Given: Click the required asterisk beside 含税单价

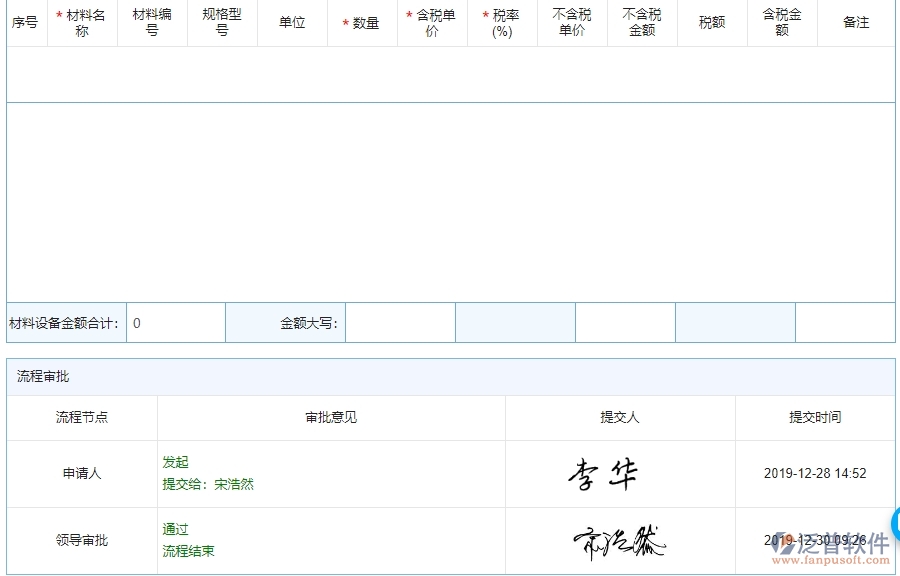Looking at the screenshot, I should click(408, 15).
